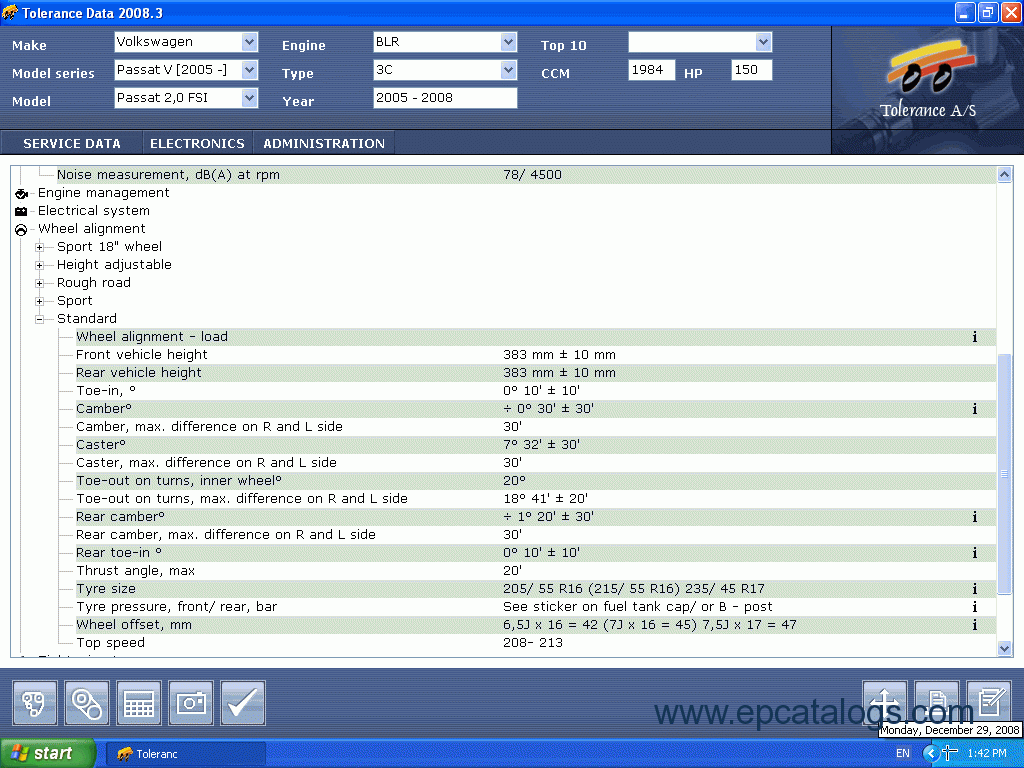Image resolution: width=1024 pixels, height=768 pixels.
Task: Select the Toe-in row
Action: pyautogui.click(x=536, y=391)
